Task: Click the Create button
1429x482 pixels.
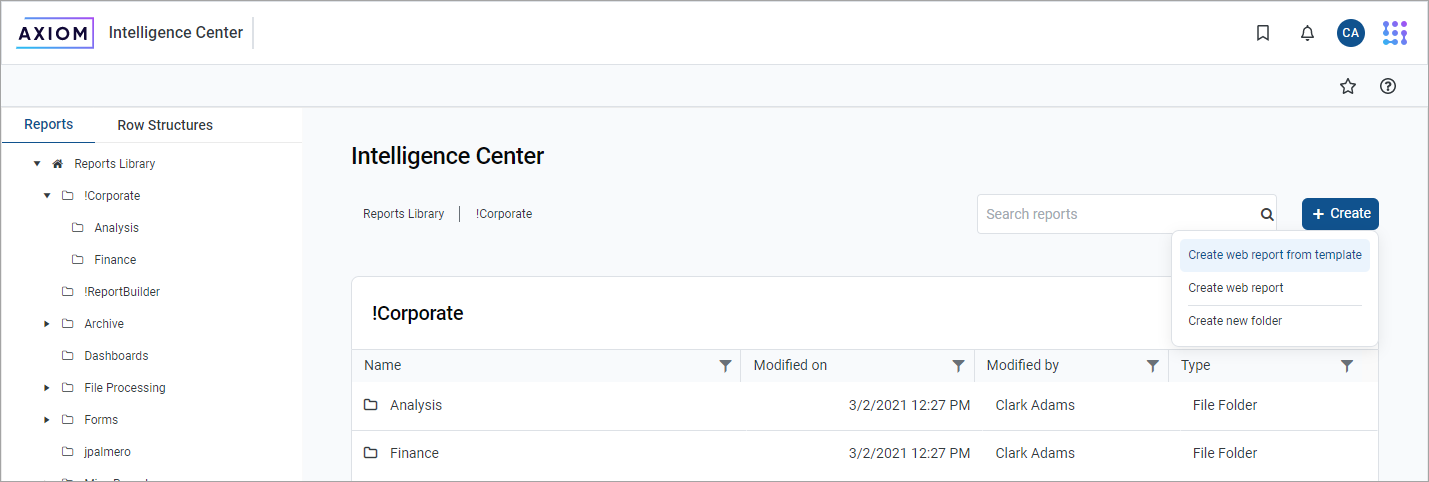Action: point(1340,214)
